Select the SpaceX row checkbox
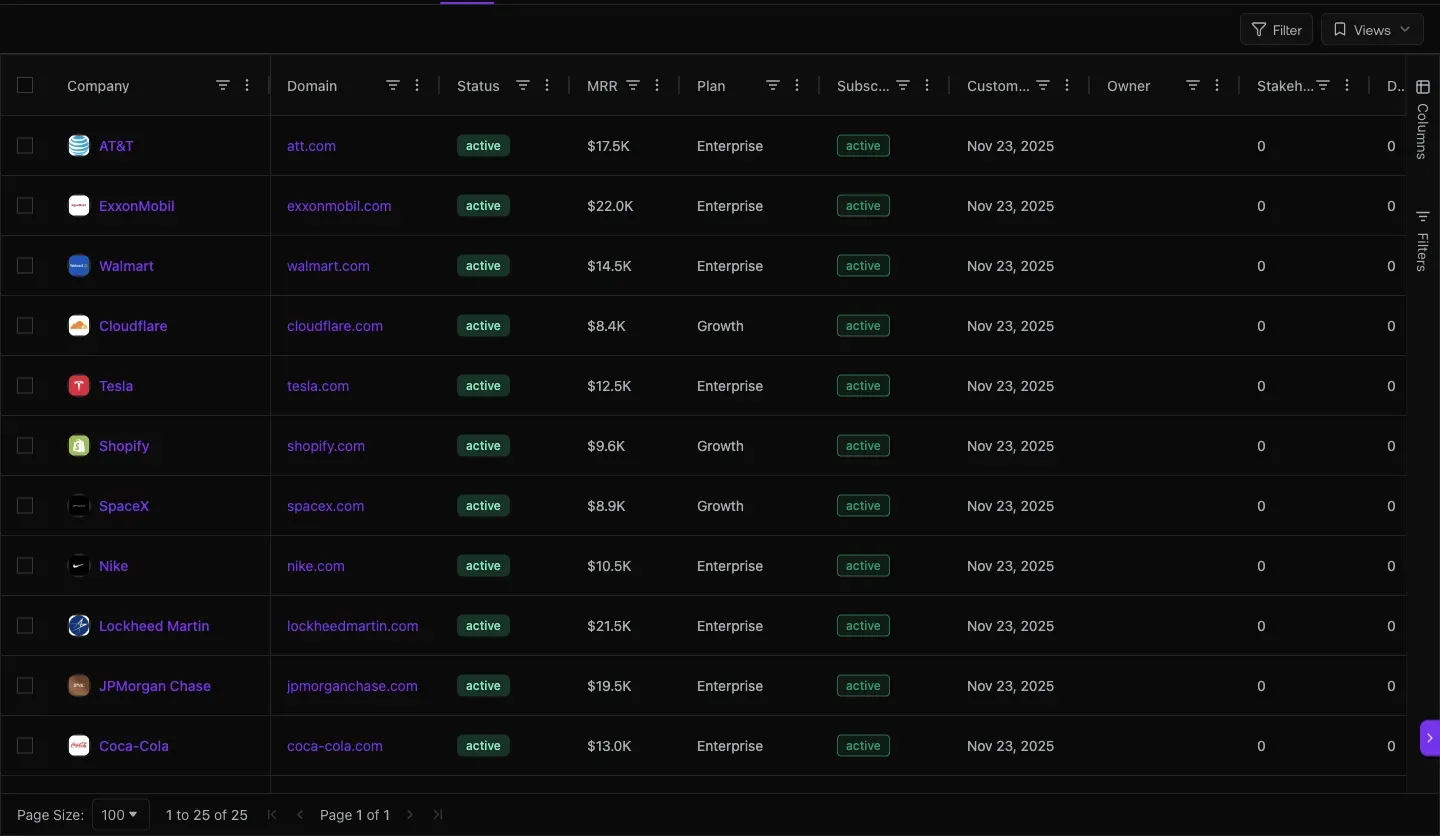 pyautogui.click(x=25, y=506)
